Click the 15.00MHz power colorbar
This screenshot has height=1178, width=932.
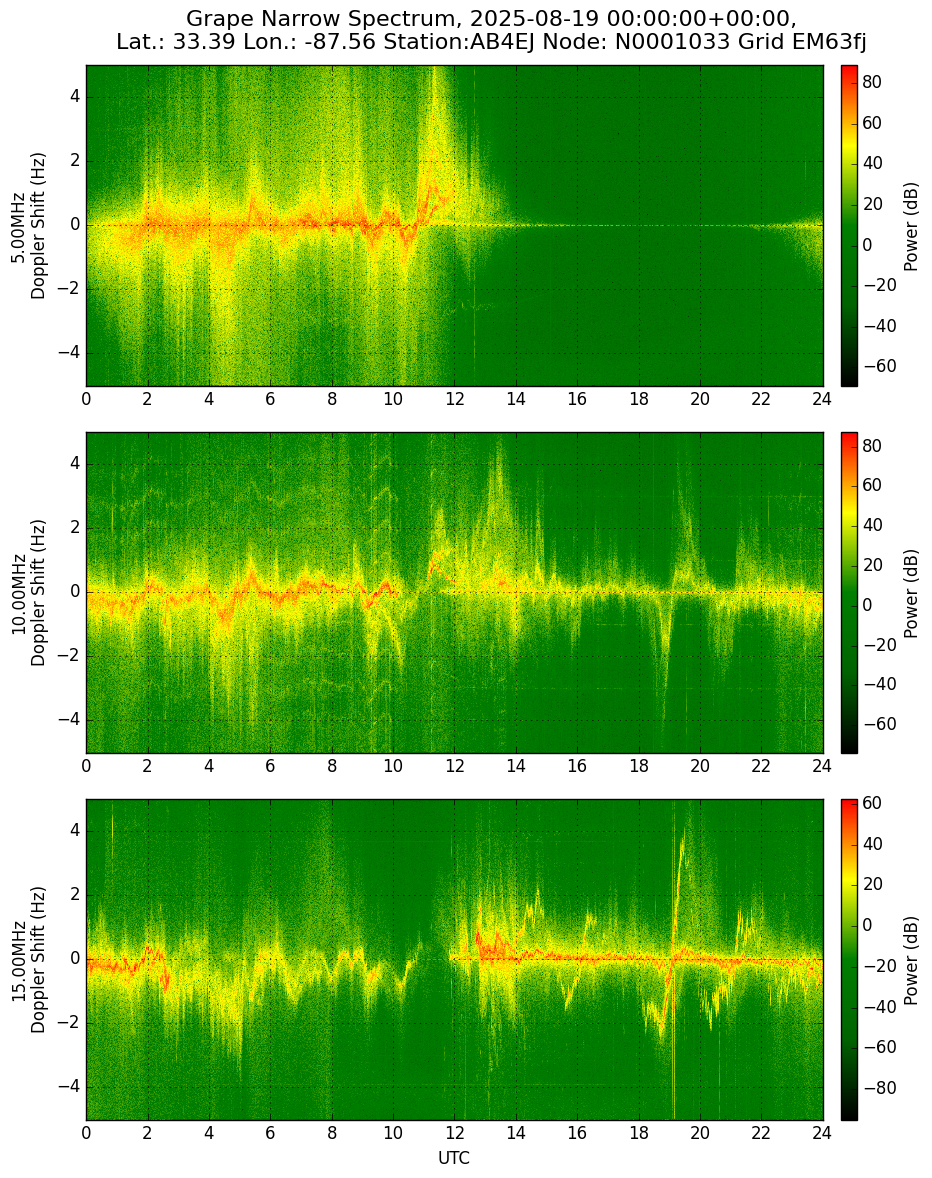(x=849, y=959)
